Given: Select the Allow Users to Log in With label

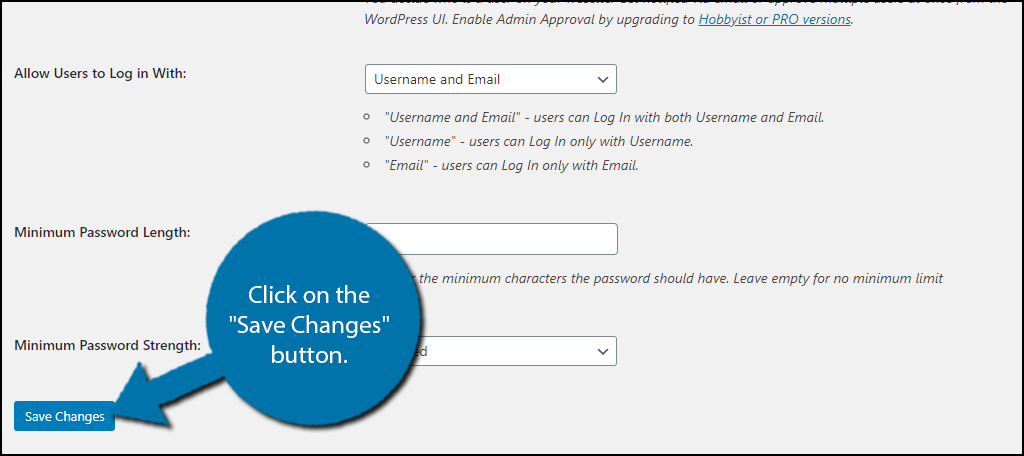Looking at the screenshot, I should click(100, 73).
